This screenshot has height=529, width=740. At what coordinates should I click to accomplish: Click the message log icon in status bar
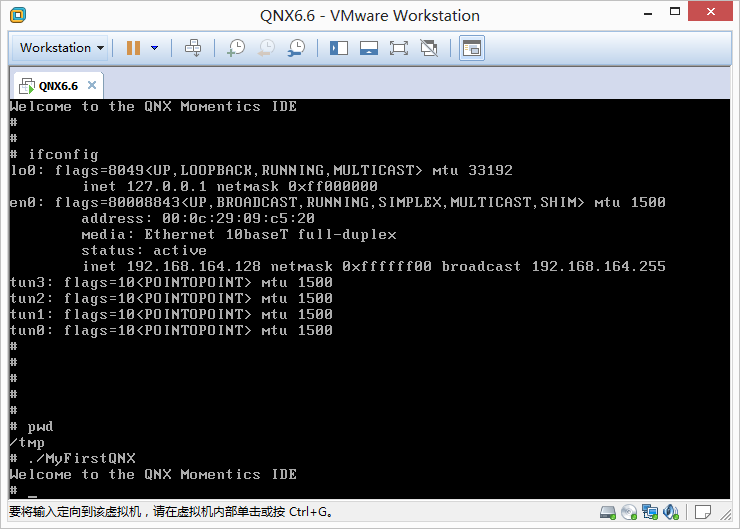(703, 512)
